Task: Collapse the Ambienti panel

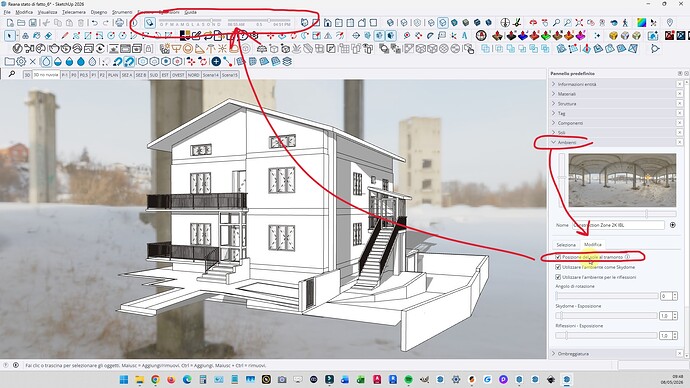Action: [612, 142]
